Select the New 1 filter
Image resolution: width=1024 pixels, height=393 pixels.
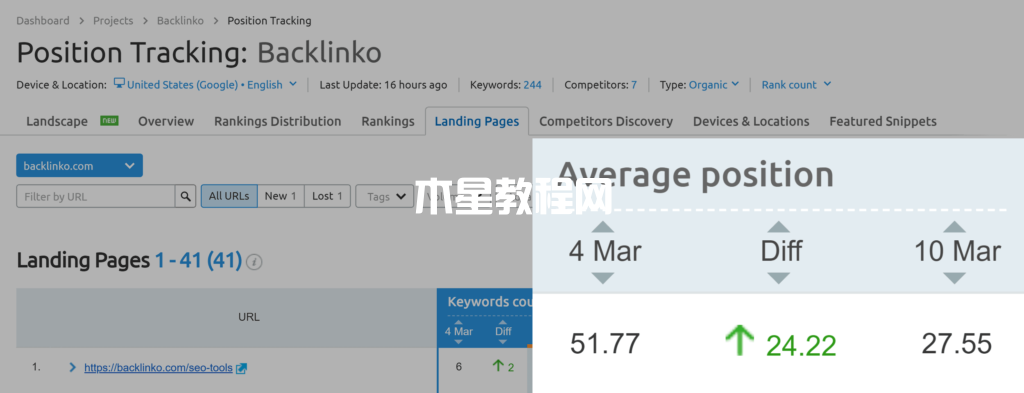pos(281,196)
